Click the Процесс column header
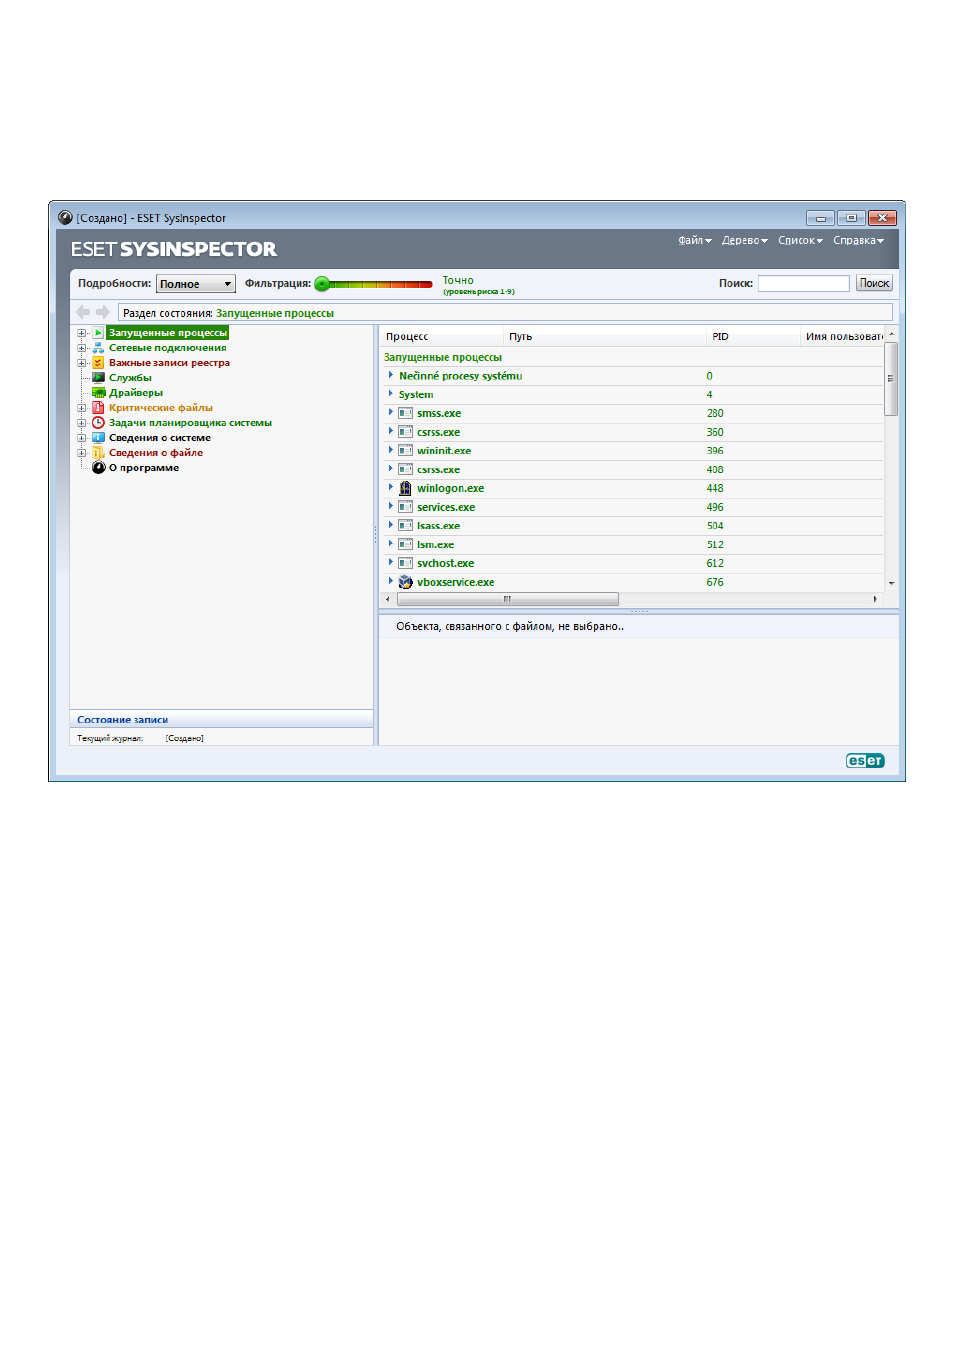The image size is (954, 1350). click(442, 337)
